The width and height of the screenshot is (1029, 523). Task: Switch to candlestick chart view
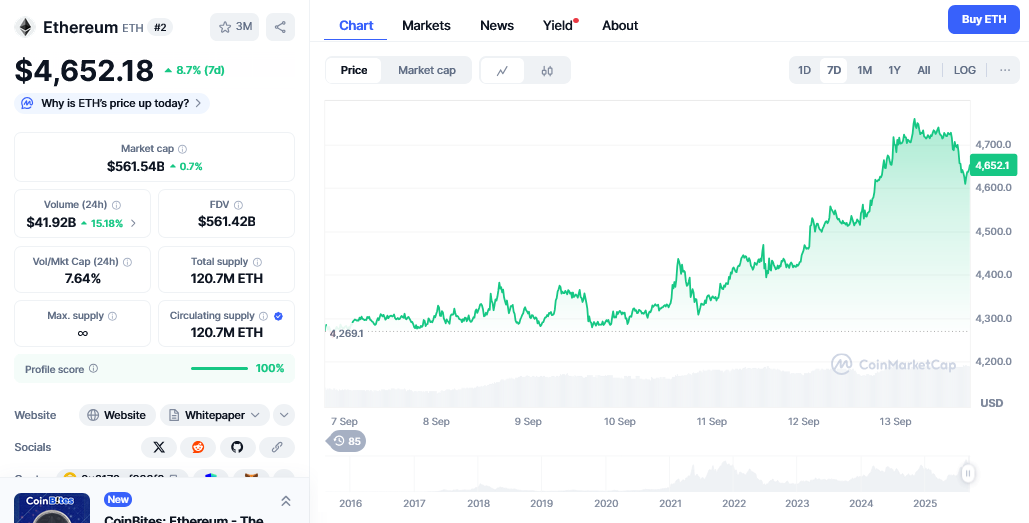(x=547, y=70)
